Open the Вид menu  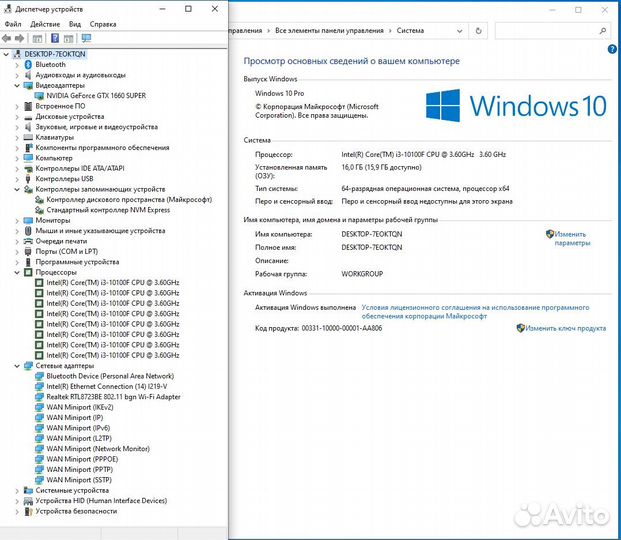click(x=75, y=24)
